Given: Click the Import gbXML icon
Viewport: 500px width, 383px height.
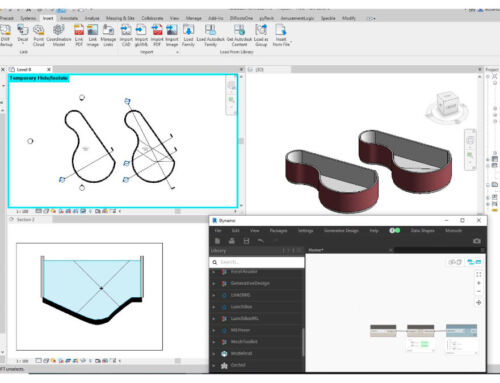Looking at the screenshot, I should [x=141, y=30].
